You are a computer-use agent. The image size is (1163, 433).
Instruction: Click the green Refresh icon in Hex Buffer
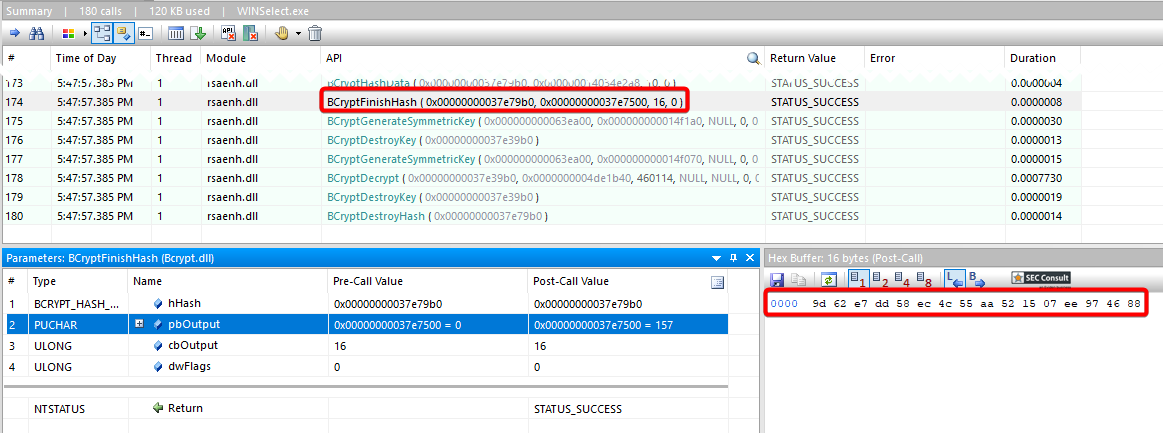coord(828,279)
